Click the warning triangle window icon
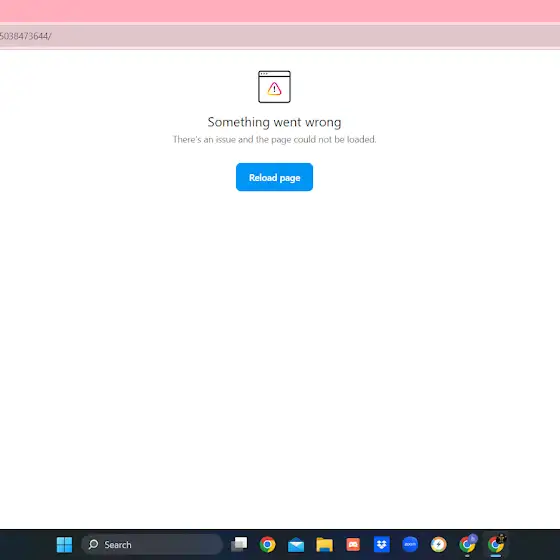560x560 pixels. [x=274, y=87]
